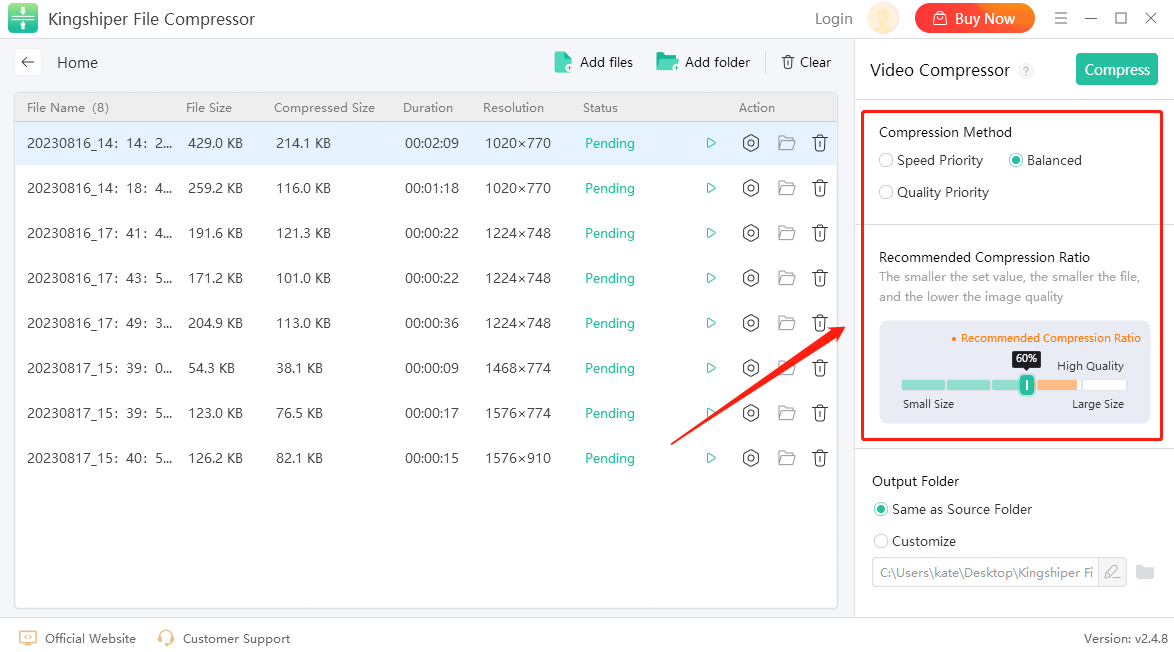Go back using the Home arrow
This screenshot has width=1174, height=652.
(x=28, y=62)
